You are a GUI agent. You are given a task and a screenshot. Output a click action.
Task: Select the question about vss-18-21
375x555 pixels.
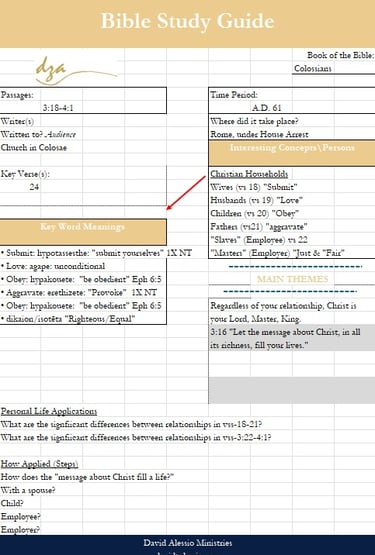[x=131, y=424]
